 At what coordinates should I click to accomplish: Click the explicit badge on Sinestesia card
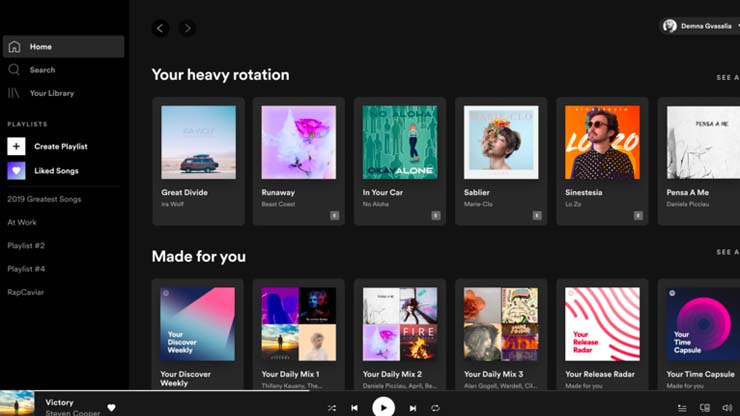point(638,216)
